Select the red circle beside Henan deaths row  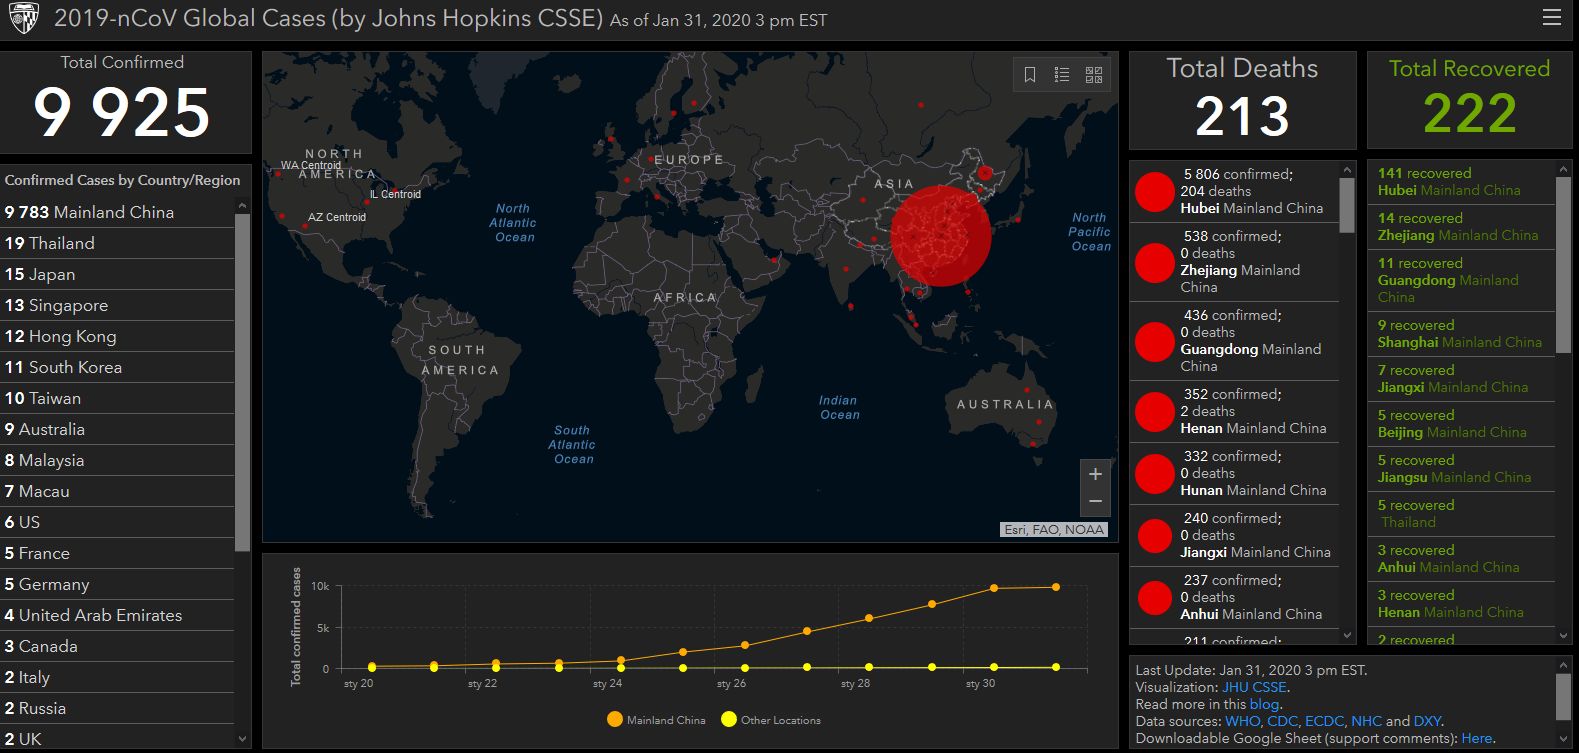[1154, 412]
